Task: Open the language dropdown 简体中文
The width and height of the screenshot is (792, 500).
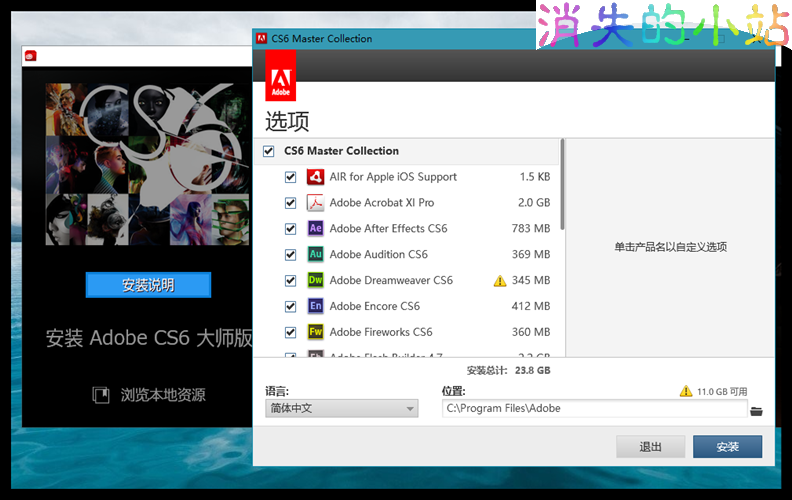Action: (x=341, y=408)
